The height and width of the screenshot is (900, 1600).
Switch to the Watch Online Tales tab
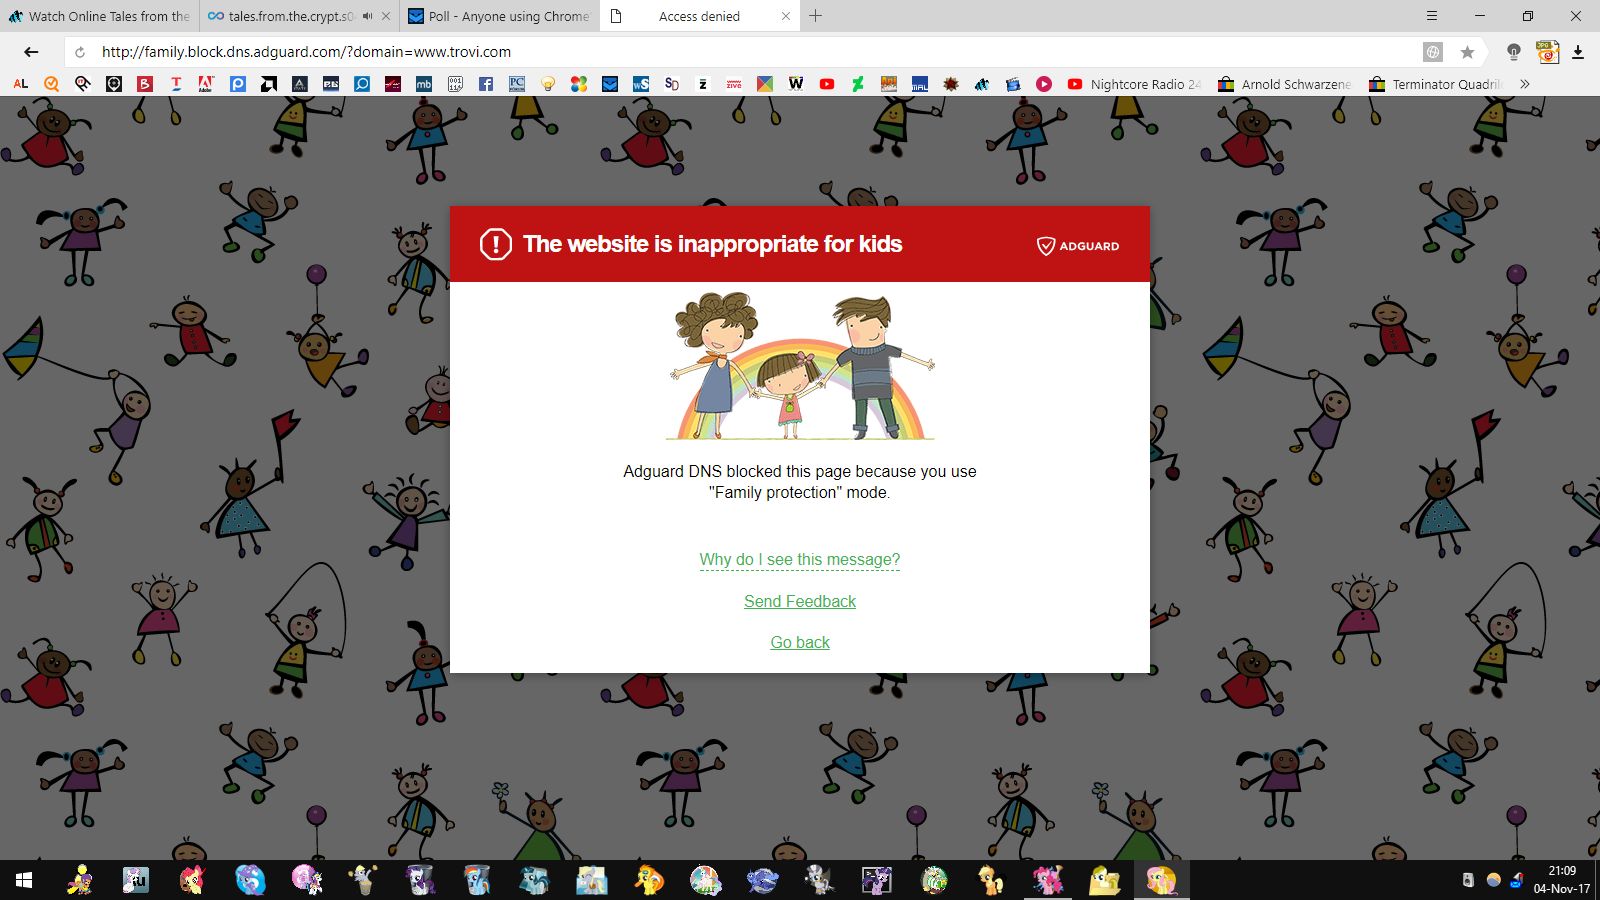[100, 16]
